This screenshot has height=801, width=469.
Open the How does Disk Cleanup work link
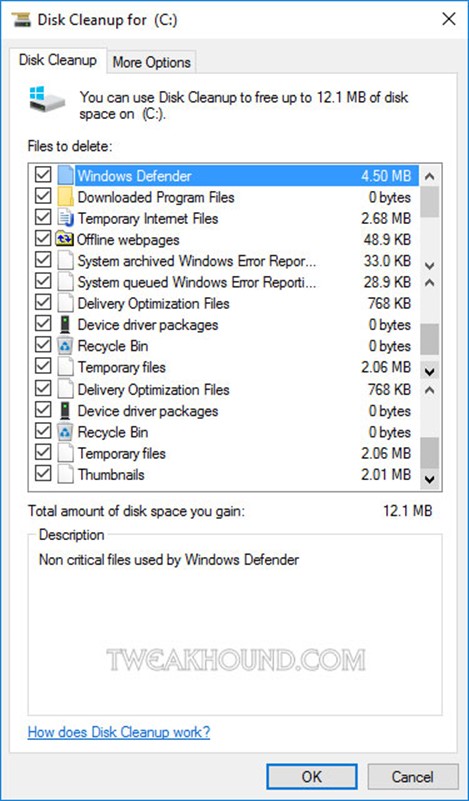(119, 732)
